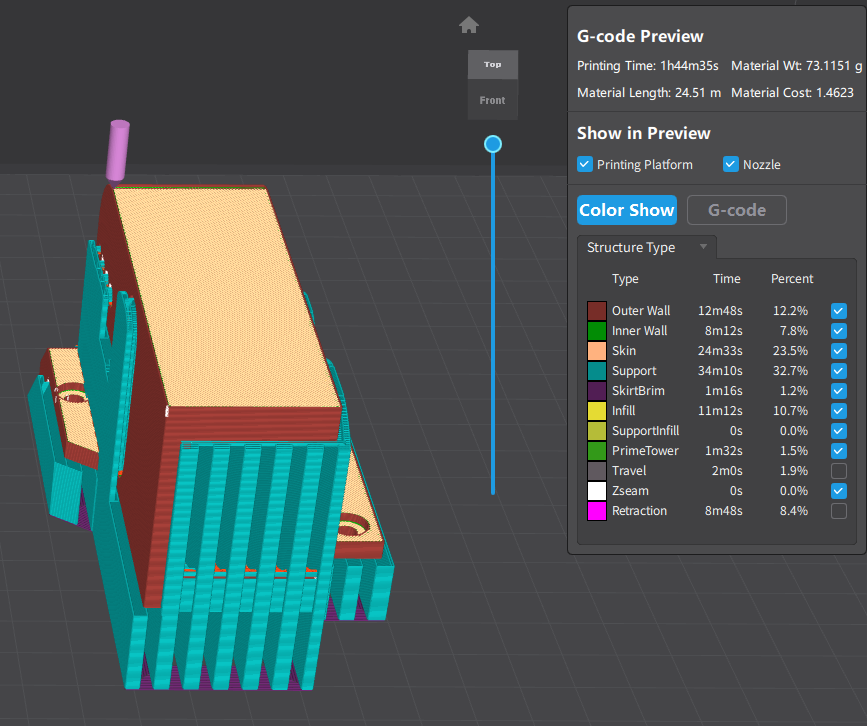Click the home view reset icon
Viewport: 867px width, 726px height.
469,25
